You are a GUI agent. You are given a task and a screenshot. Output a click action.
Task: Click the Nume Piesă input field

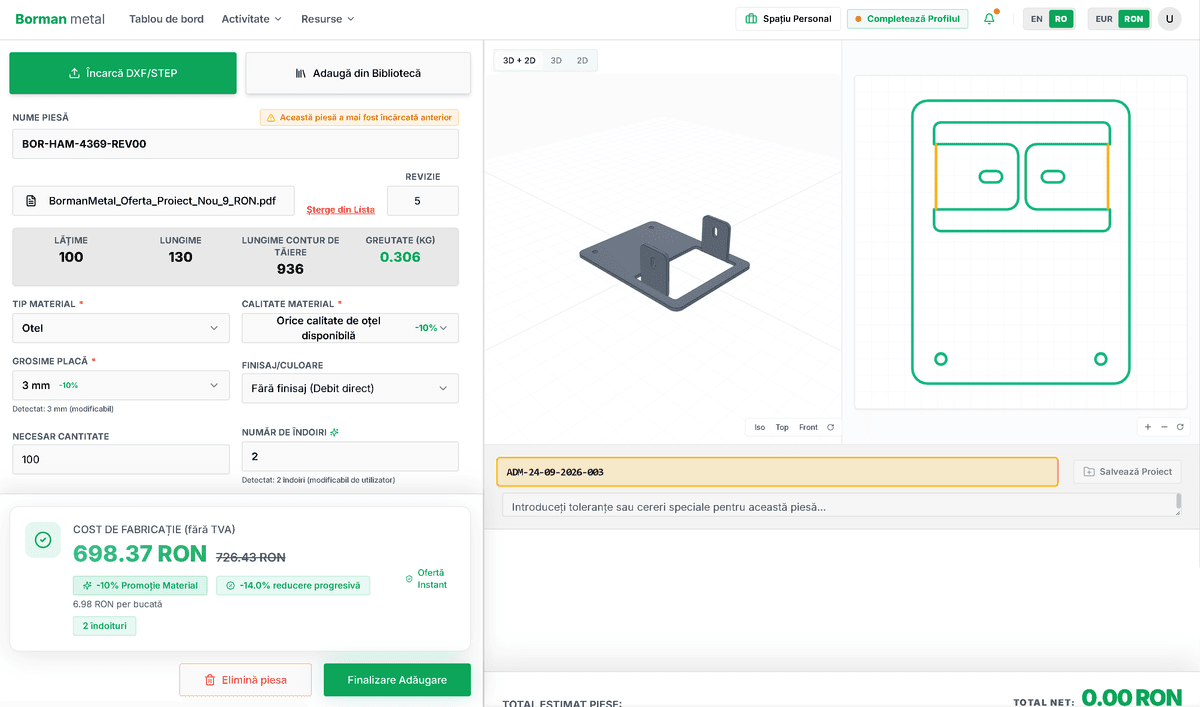[235, 144]
